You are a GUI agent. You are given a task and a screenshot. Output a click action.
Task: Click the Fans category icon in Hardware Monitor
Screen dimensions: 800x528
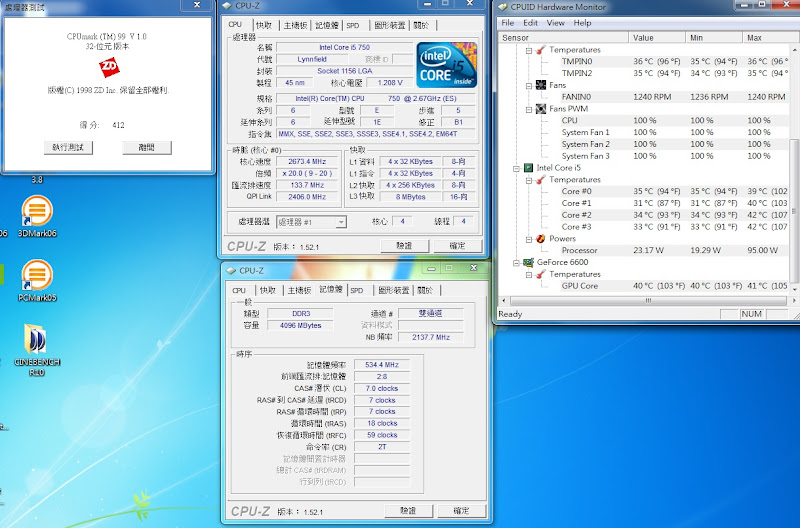[x=541, y=85]
